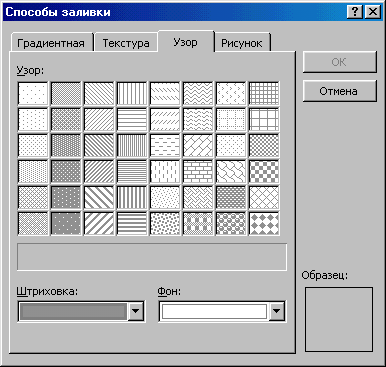Choose the diagonal brick pattern swatch
The height and width of the screenshot is (367, 386).
[198, 145]
